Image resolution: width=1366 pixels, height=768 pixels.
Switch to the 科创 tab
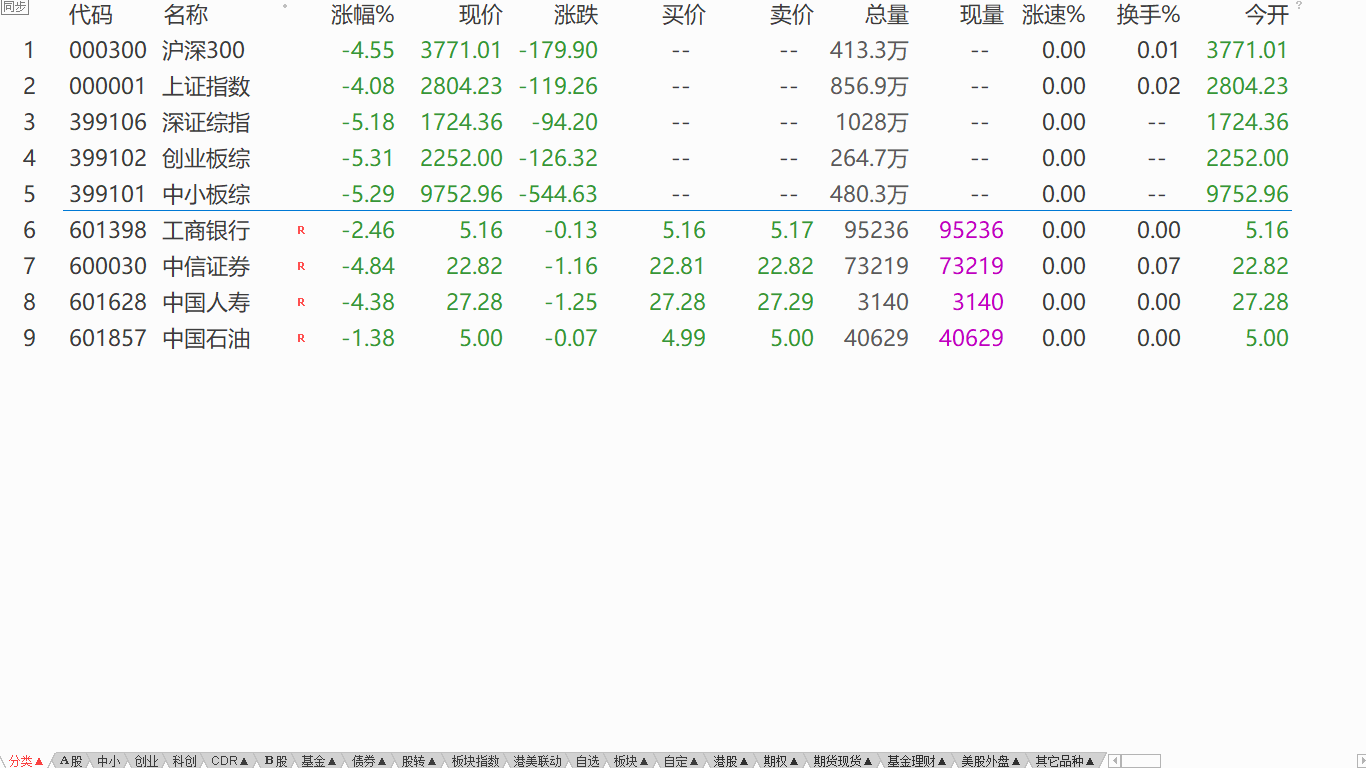click(184, 761)
